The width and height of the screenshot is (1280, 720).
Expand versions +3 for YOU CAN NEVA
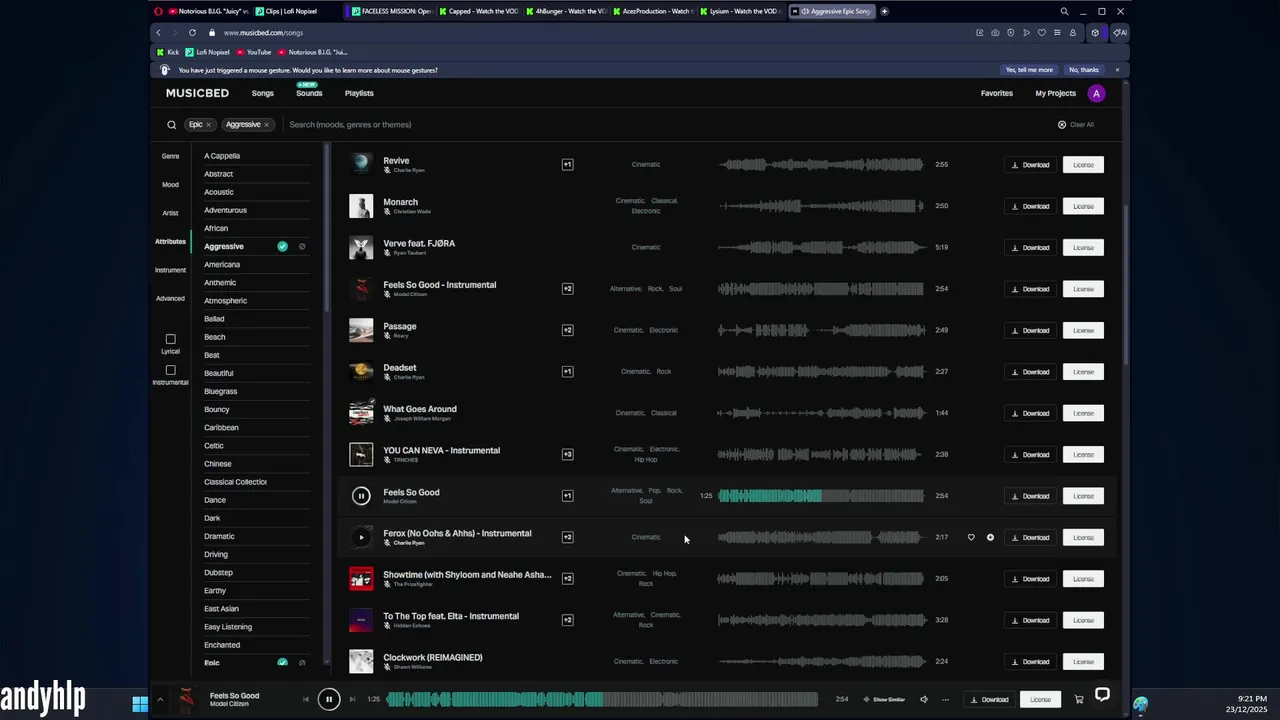[x=567, y=454]
